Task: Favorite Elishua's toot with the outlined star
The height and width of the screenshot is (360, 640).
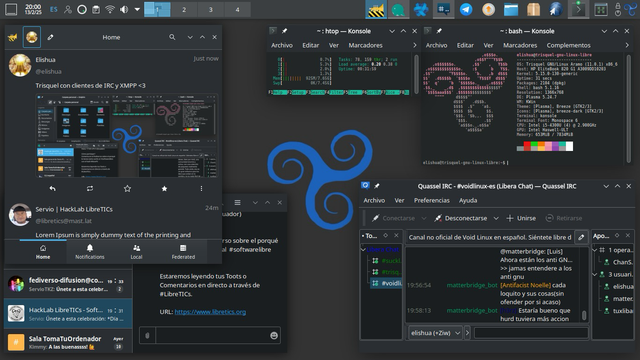Action: [x=127, y=189]
